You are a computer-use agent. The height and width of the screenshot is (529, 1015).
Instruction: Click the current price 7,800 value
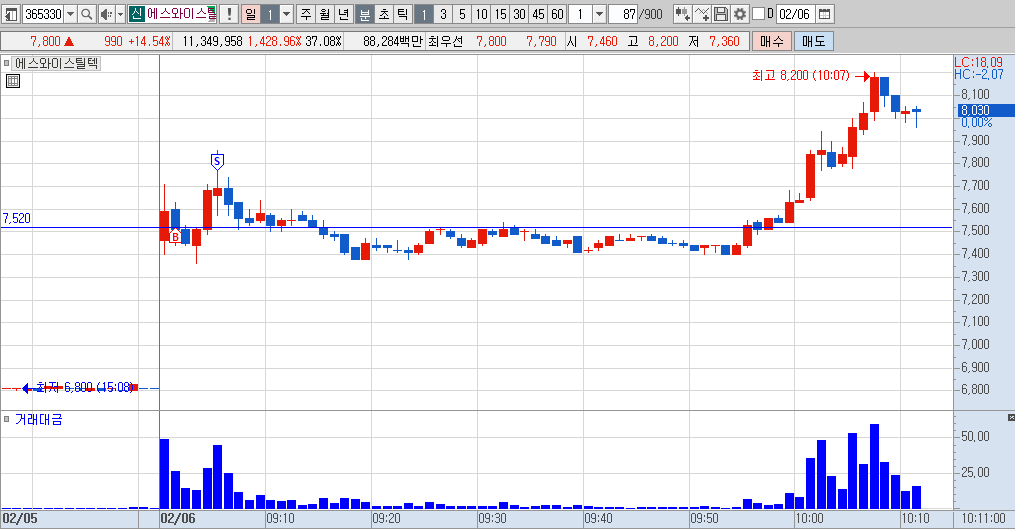45,41
